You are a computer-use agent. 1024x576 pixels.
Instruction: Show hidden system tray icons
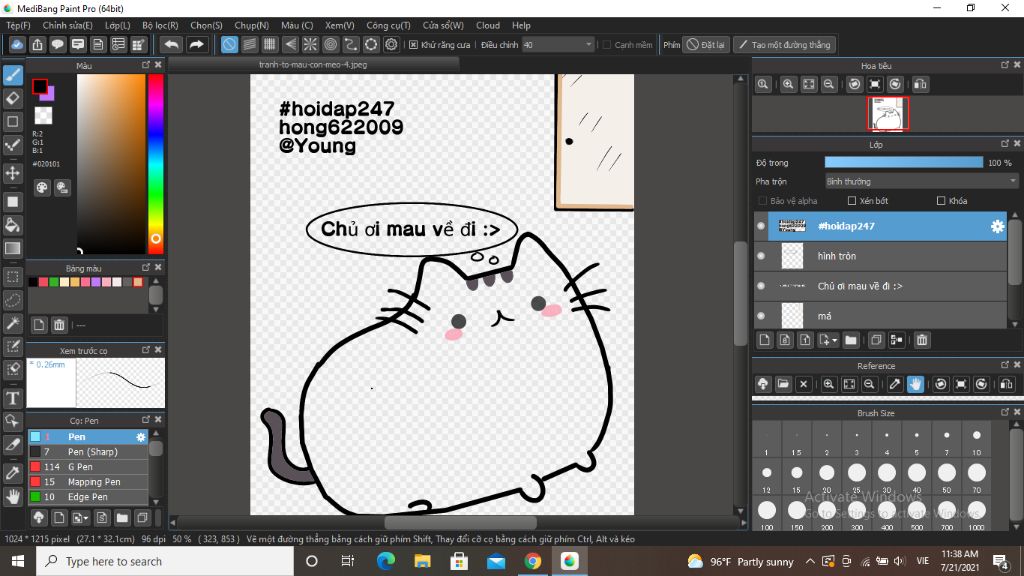click(810, 561)
